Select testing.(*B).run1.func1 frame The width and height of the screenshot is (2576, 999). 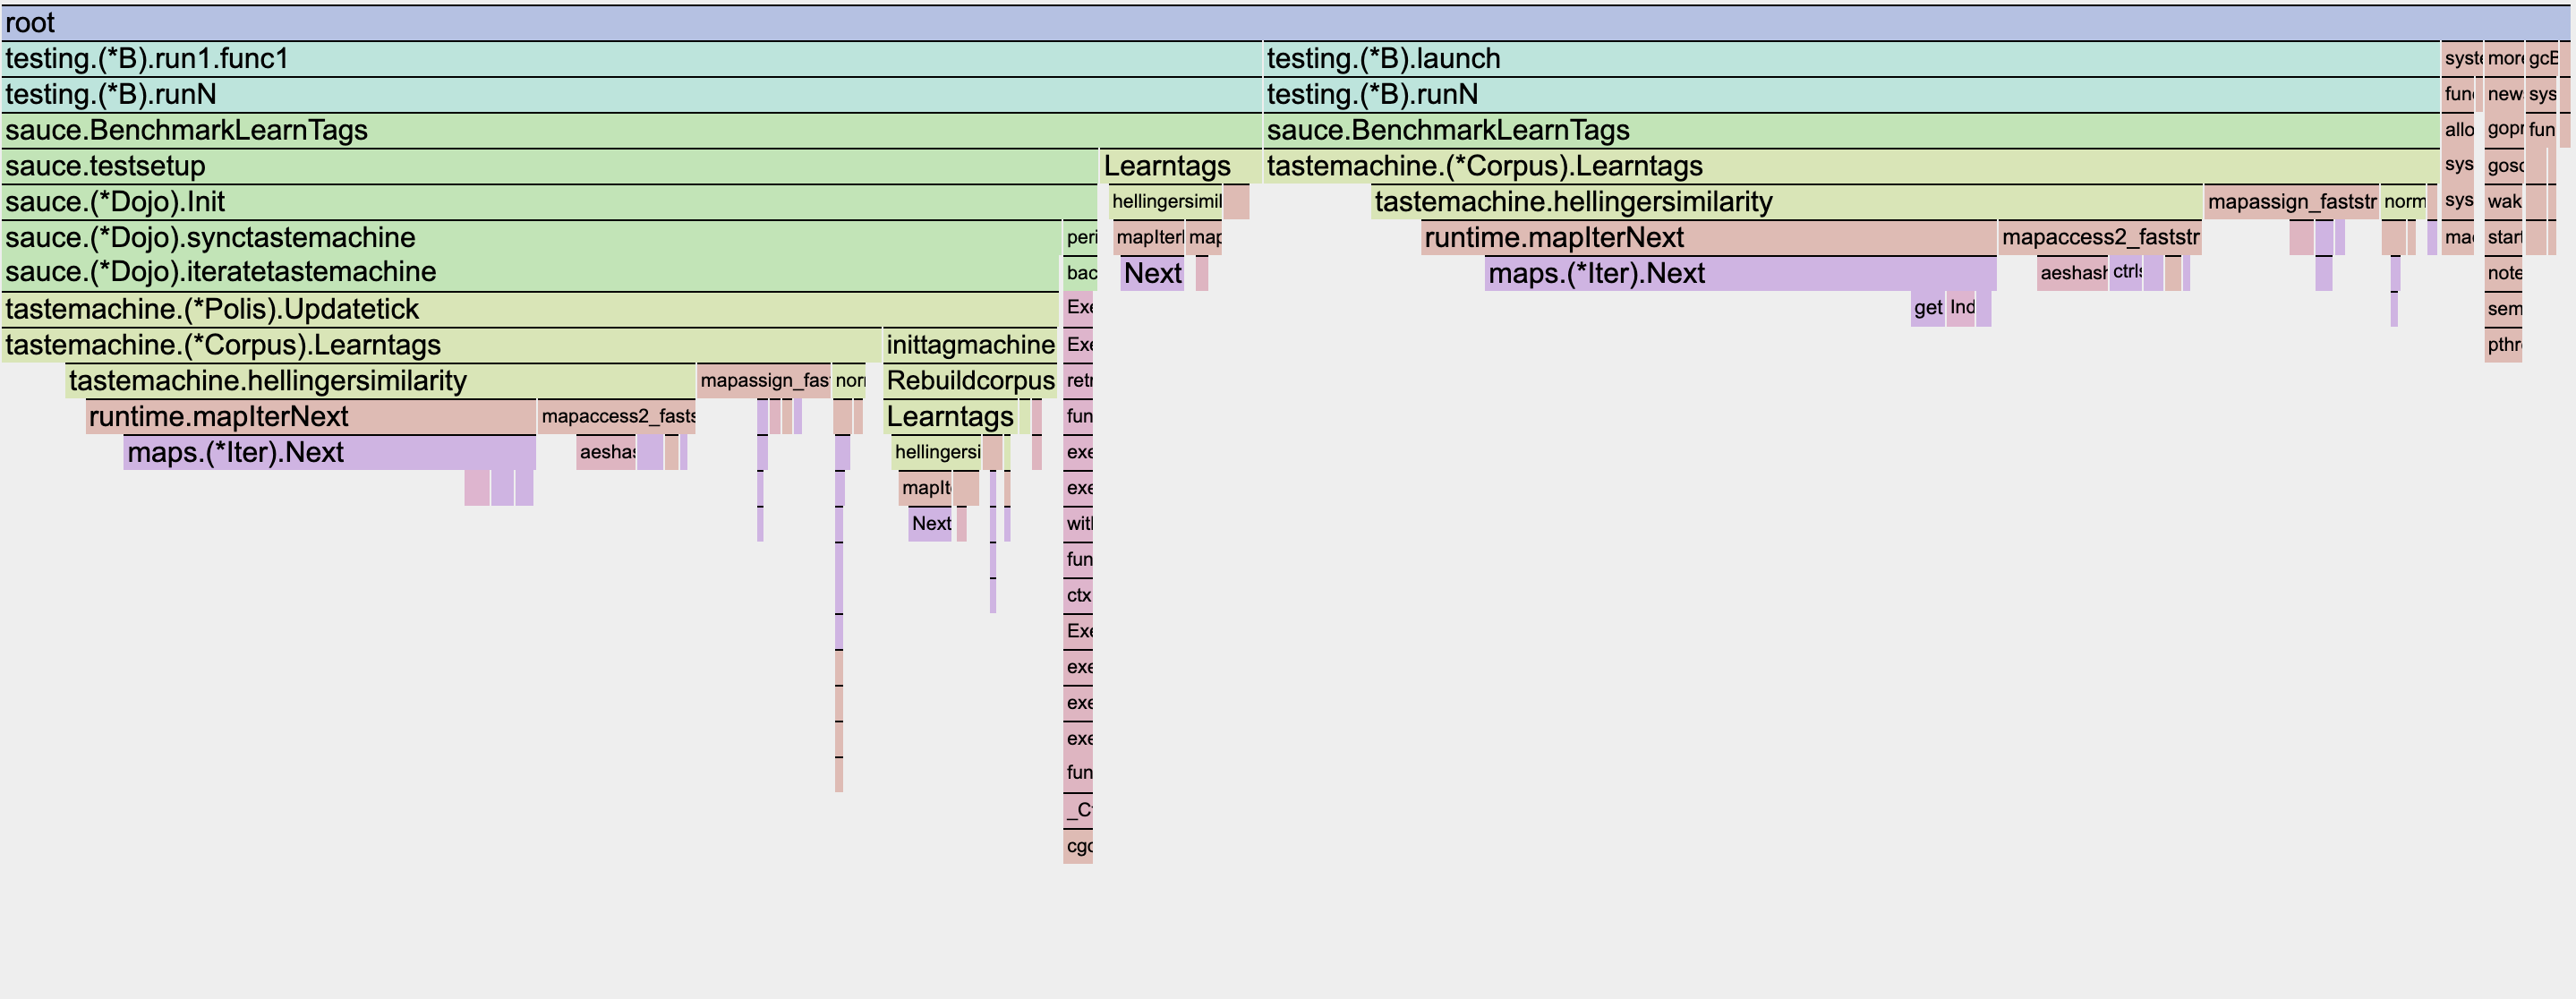pos(630,59)
